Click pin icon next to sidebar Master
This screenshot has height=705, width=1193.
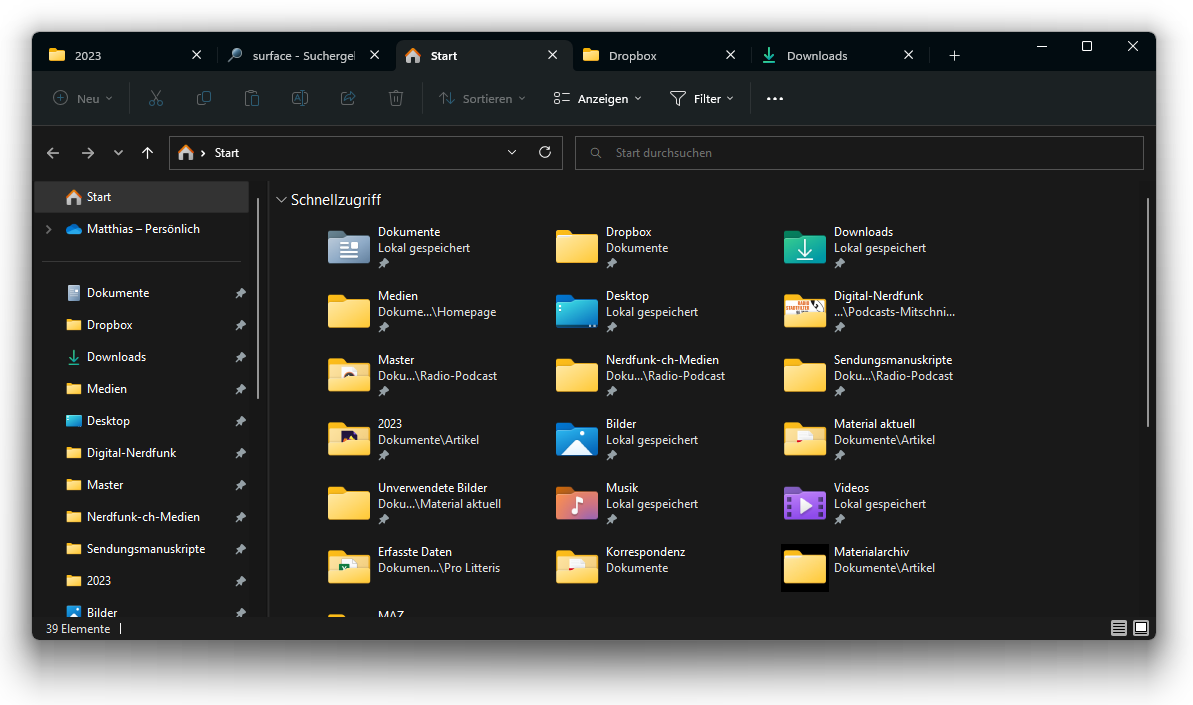(x=240, y=484)
